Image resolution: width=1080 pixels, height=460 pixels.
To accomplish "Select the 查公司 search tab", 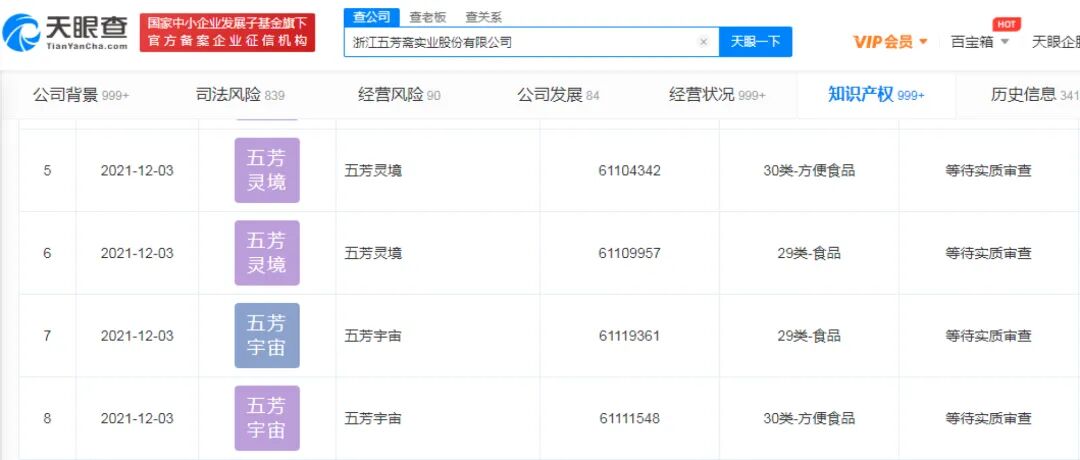I will [371, 17].
